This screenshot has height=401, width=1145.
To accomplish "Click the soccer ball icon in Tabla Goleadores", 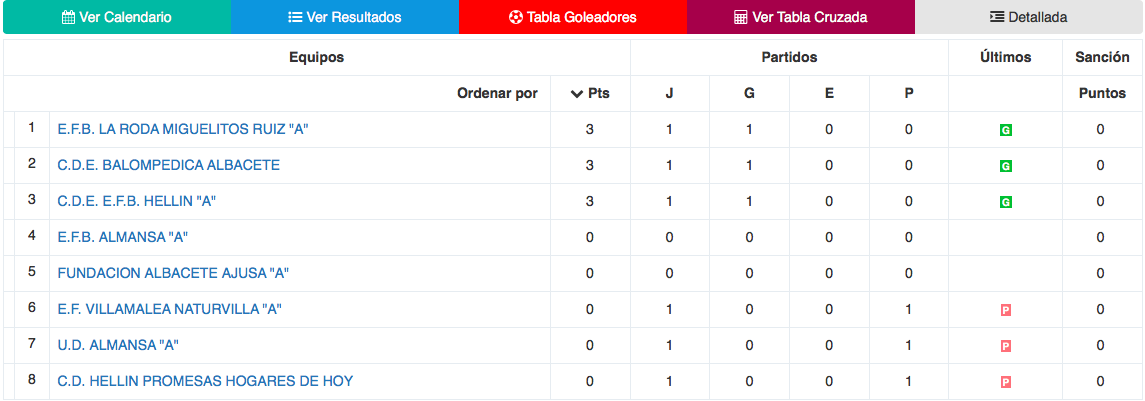I will click(516, 18).
